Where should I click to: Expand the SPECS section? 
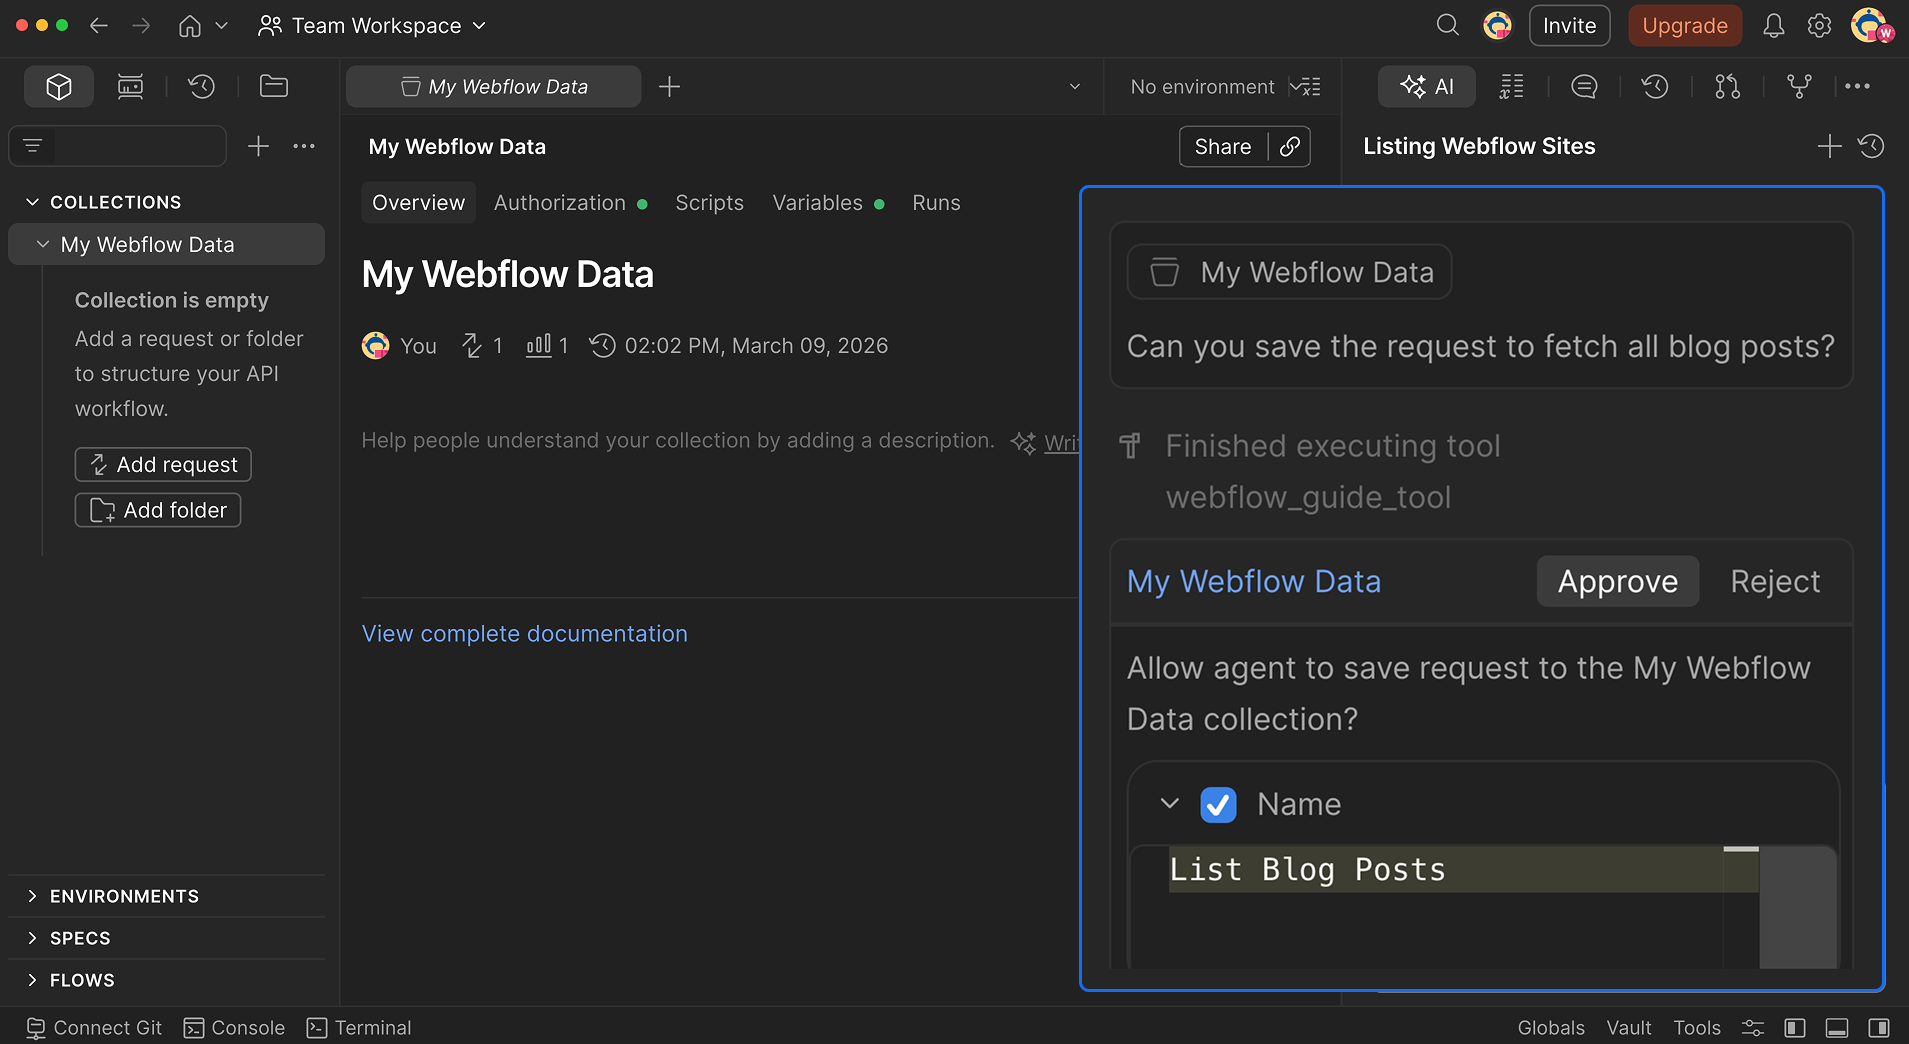click(32, 938)
